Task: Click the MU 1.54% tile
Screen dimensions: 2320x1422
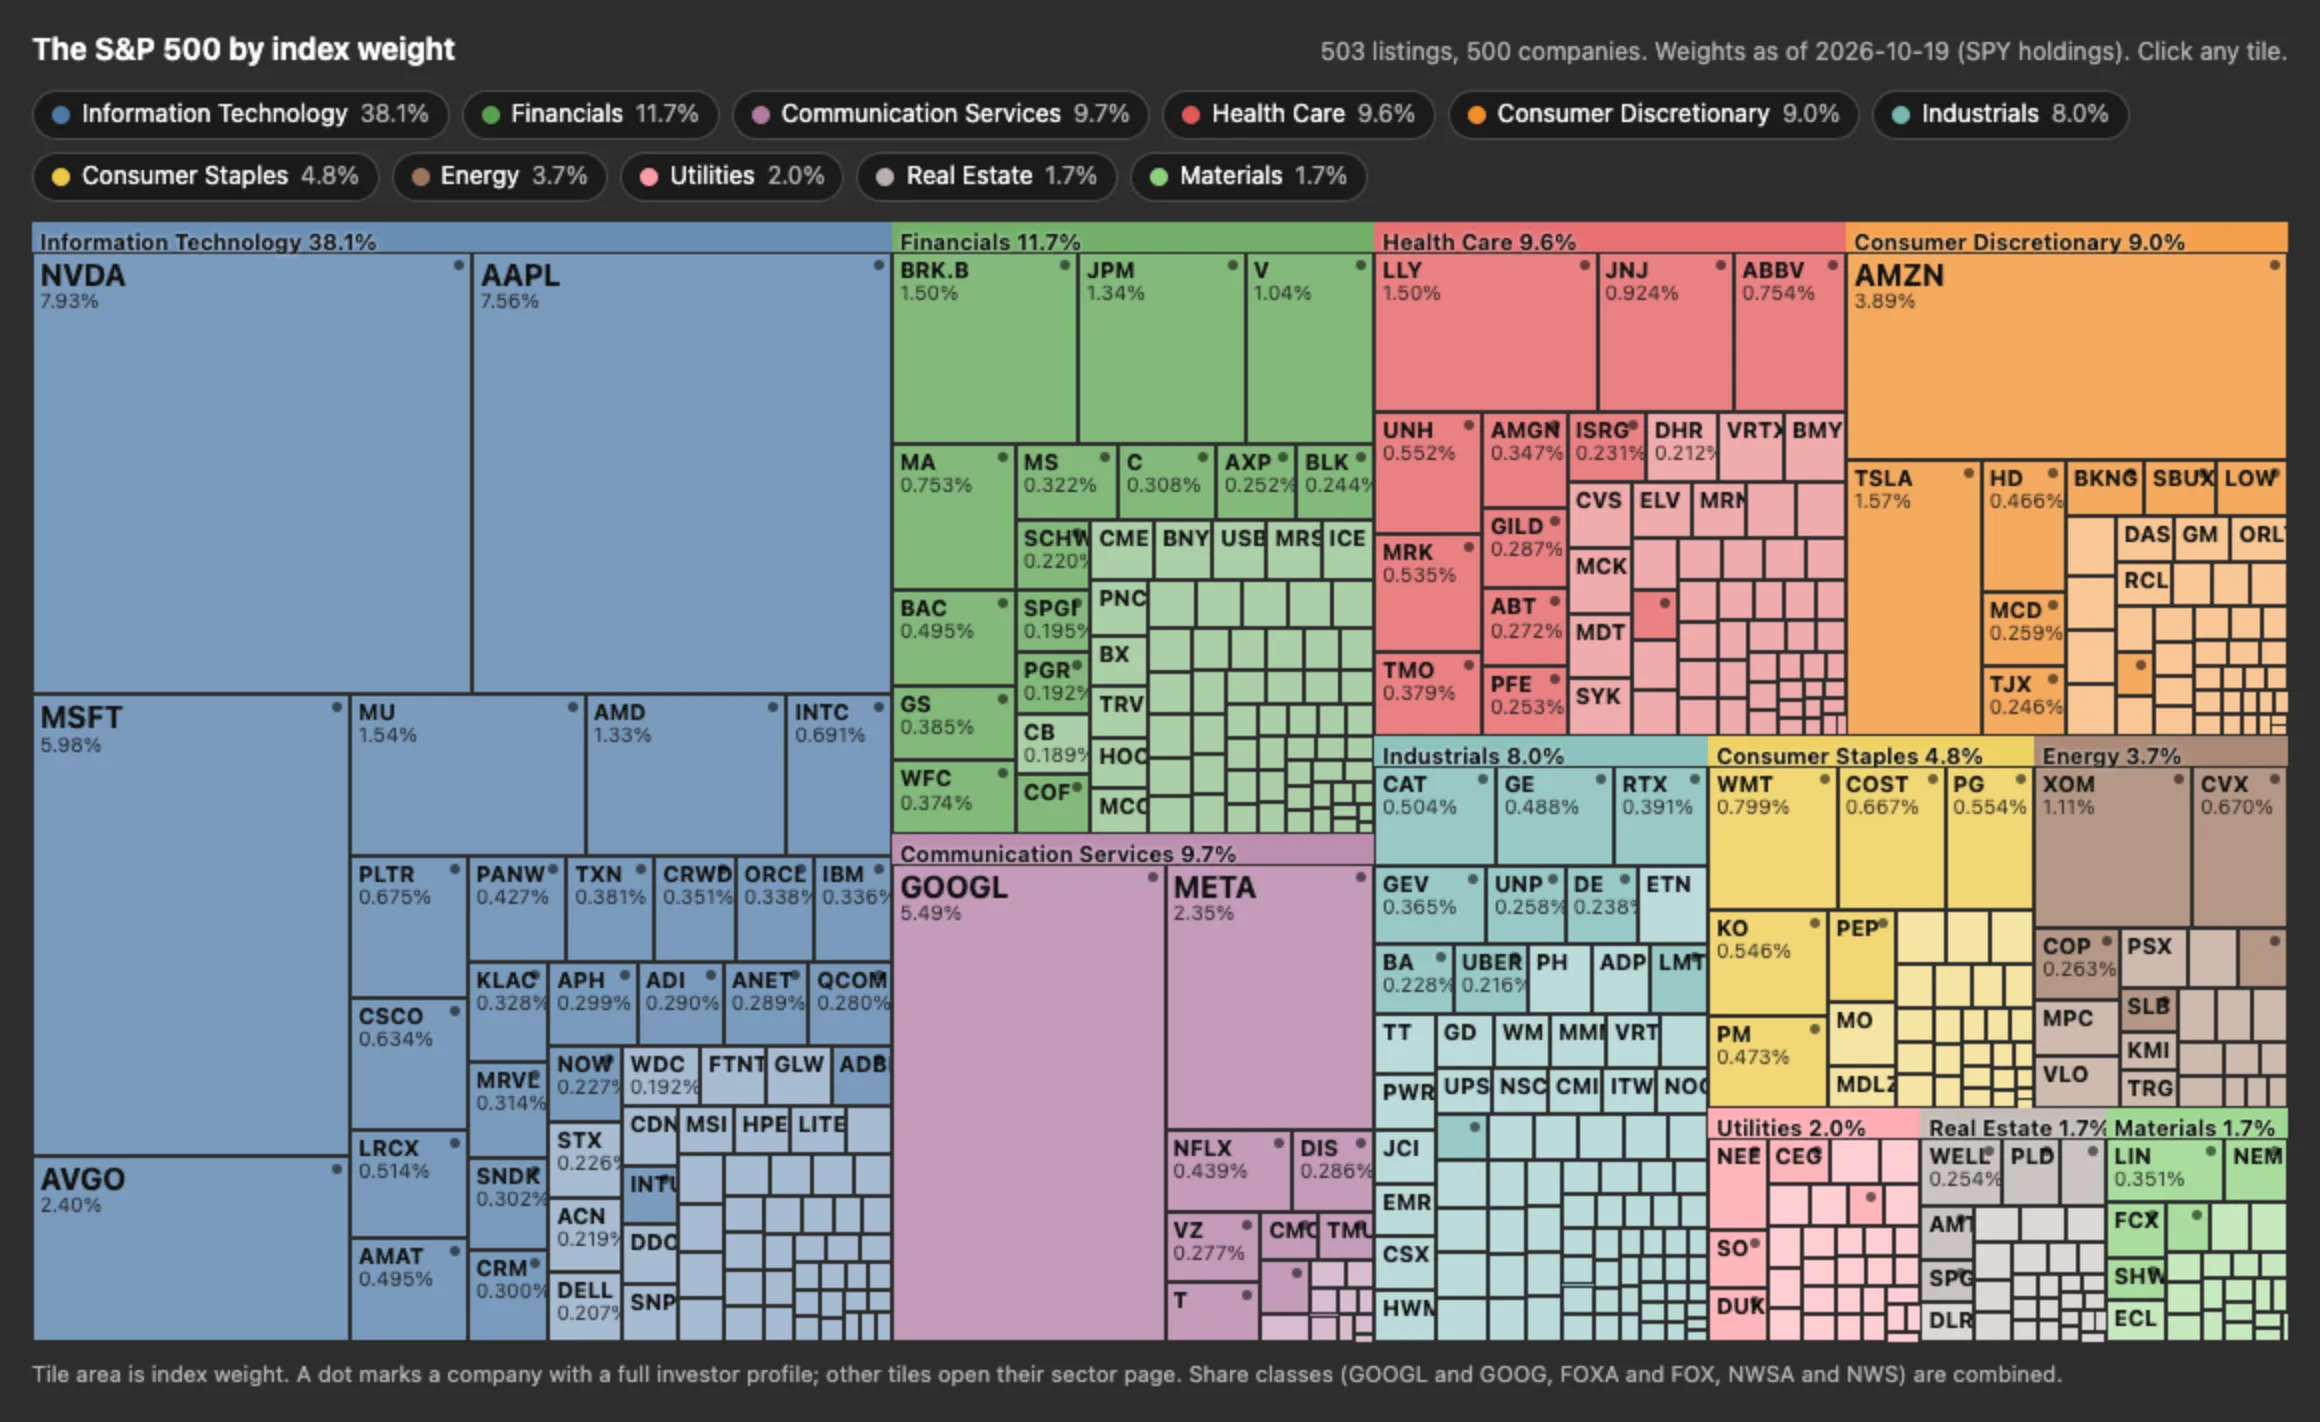Action: tap(467, 775)
